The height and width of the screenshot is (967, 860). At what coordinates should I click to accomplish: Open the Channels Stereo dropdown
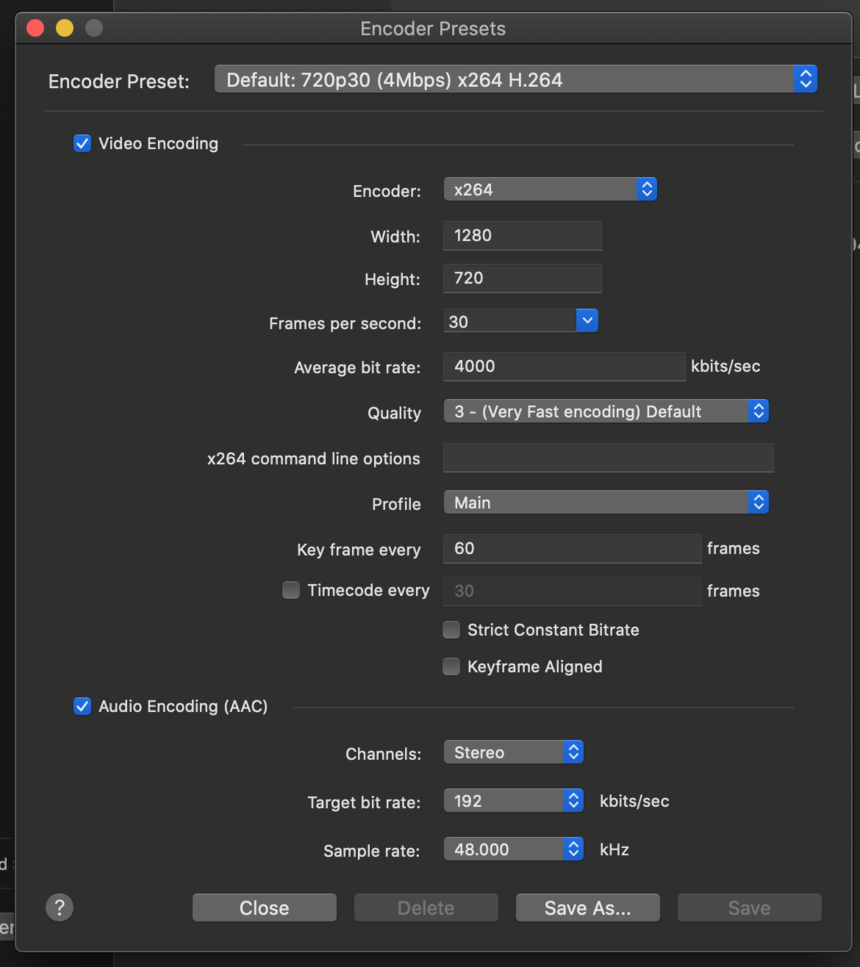(513, 752)
